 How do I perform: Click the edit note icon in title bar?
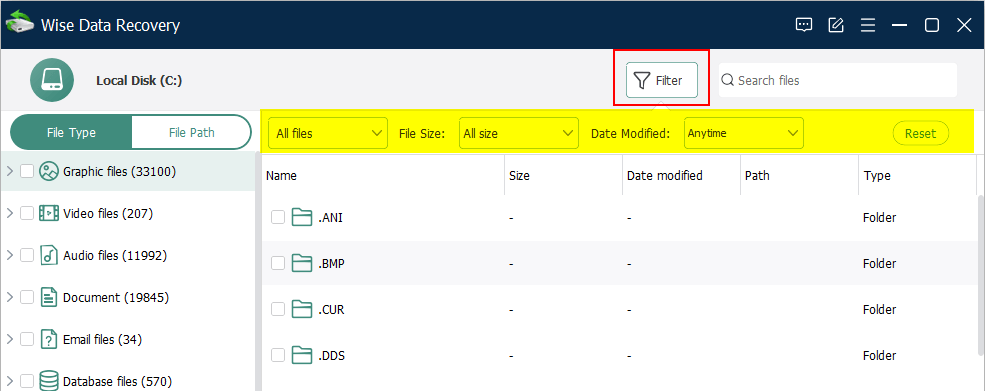[x=835, y=25]
